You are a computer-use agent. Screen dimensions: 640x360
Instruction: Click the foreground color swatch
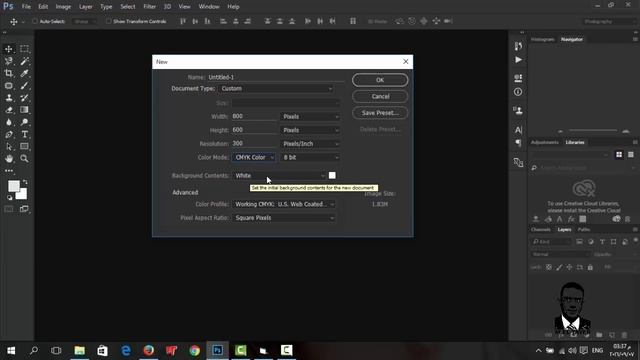13,186
